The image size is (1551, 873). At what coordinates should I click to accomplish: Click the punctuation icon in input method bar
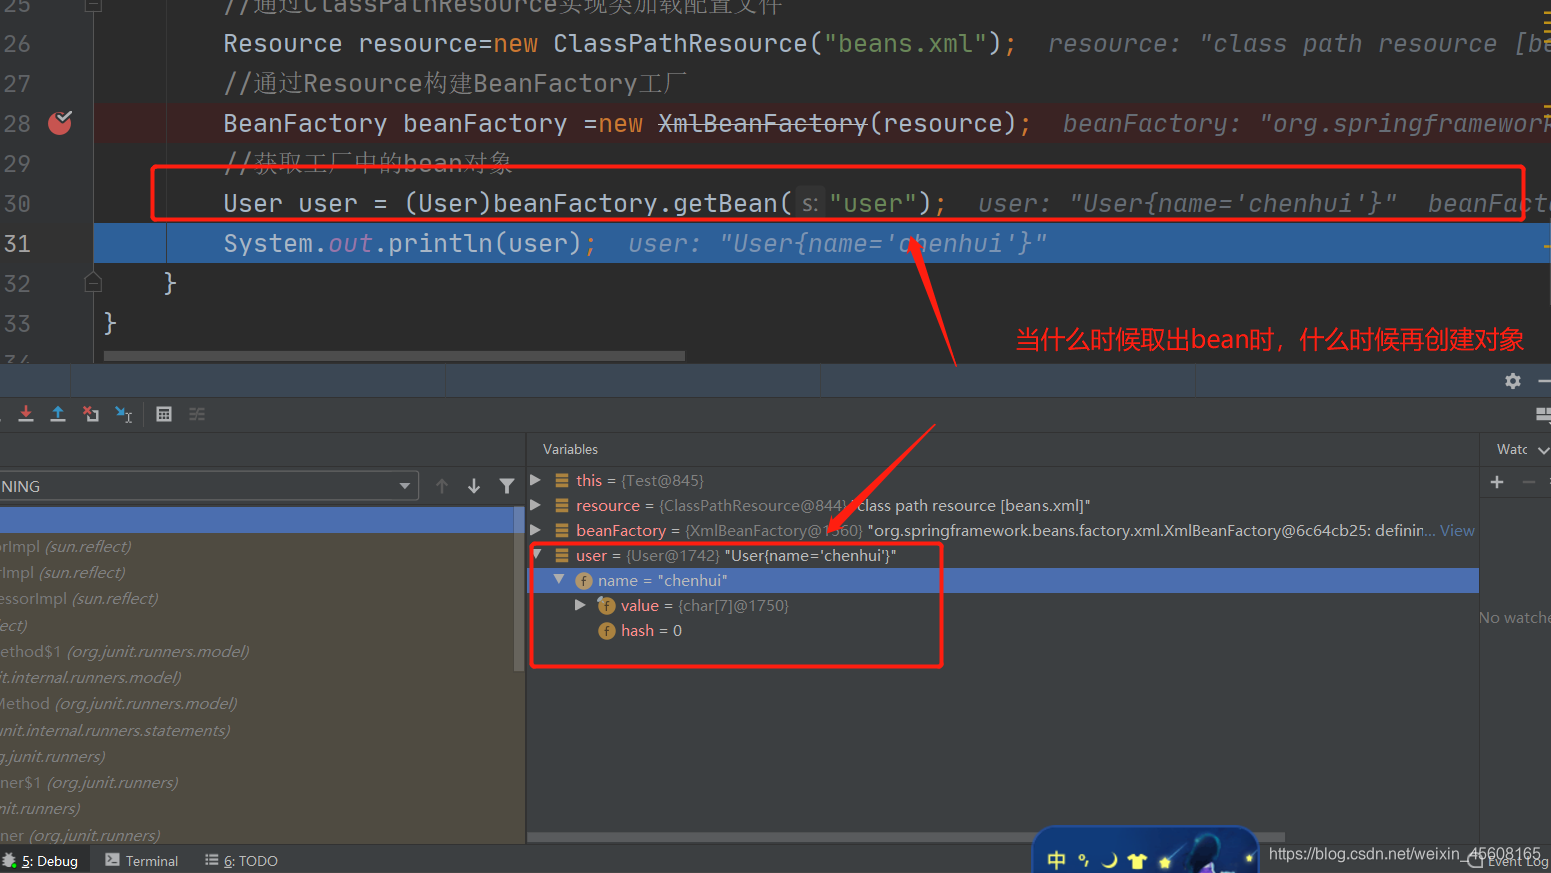(x=1083, y=861)
